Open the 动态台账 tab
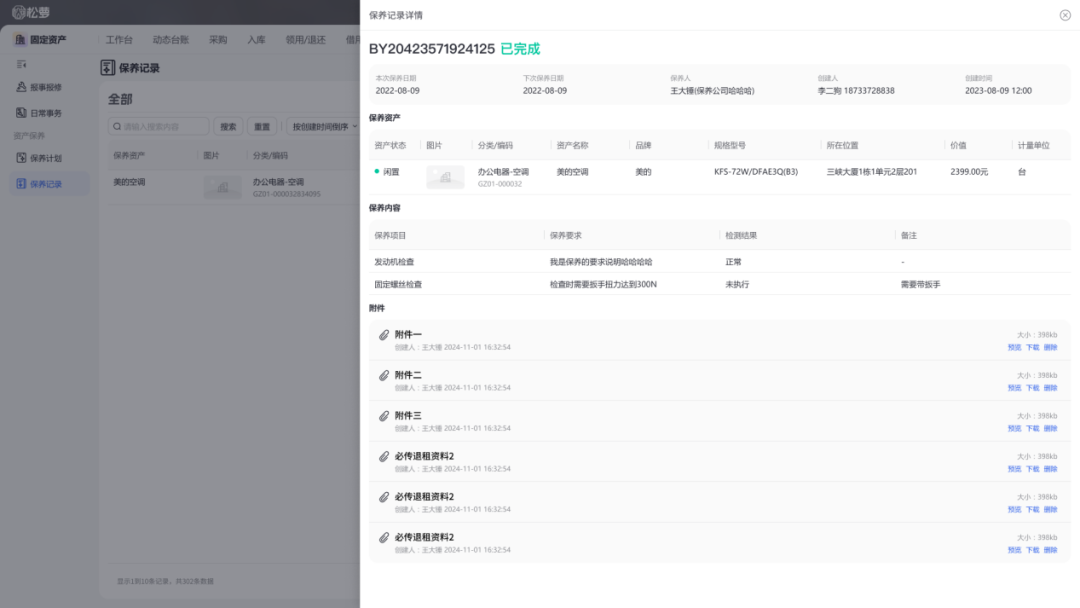1080x608 pixels. pyautogui.click(x=170, y=40)
